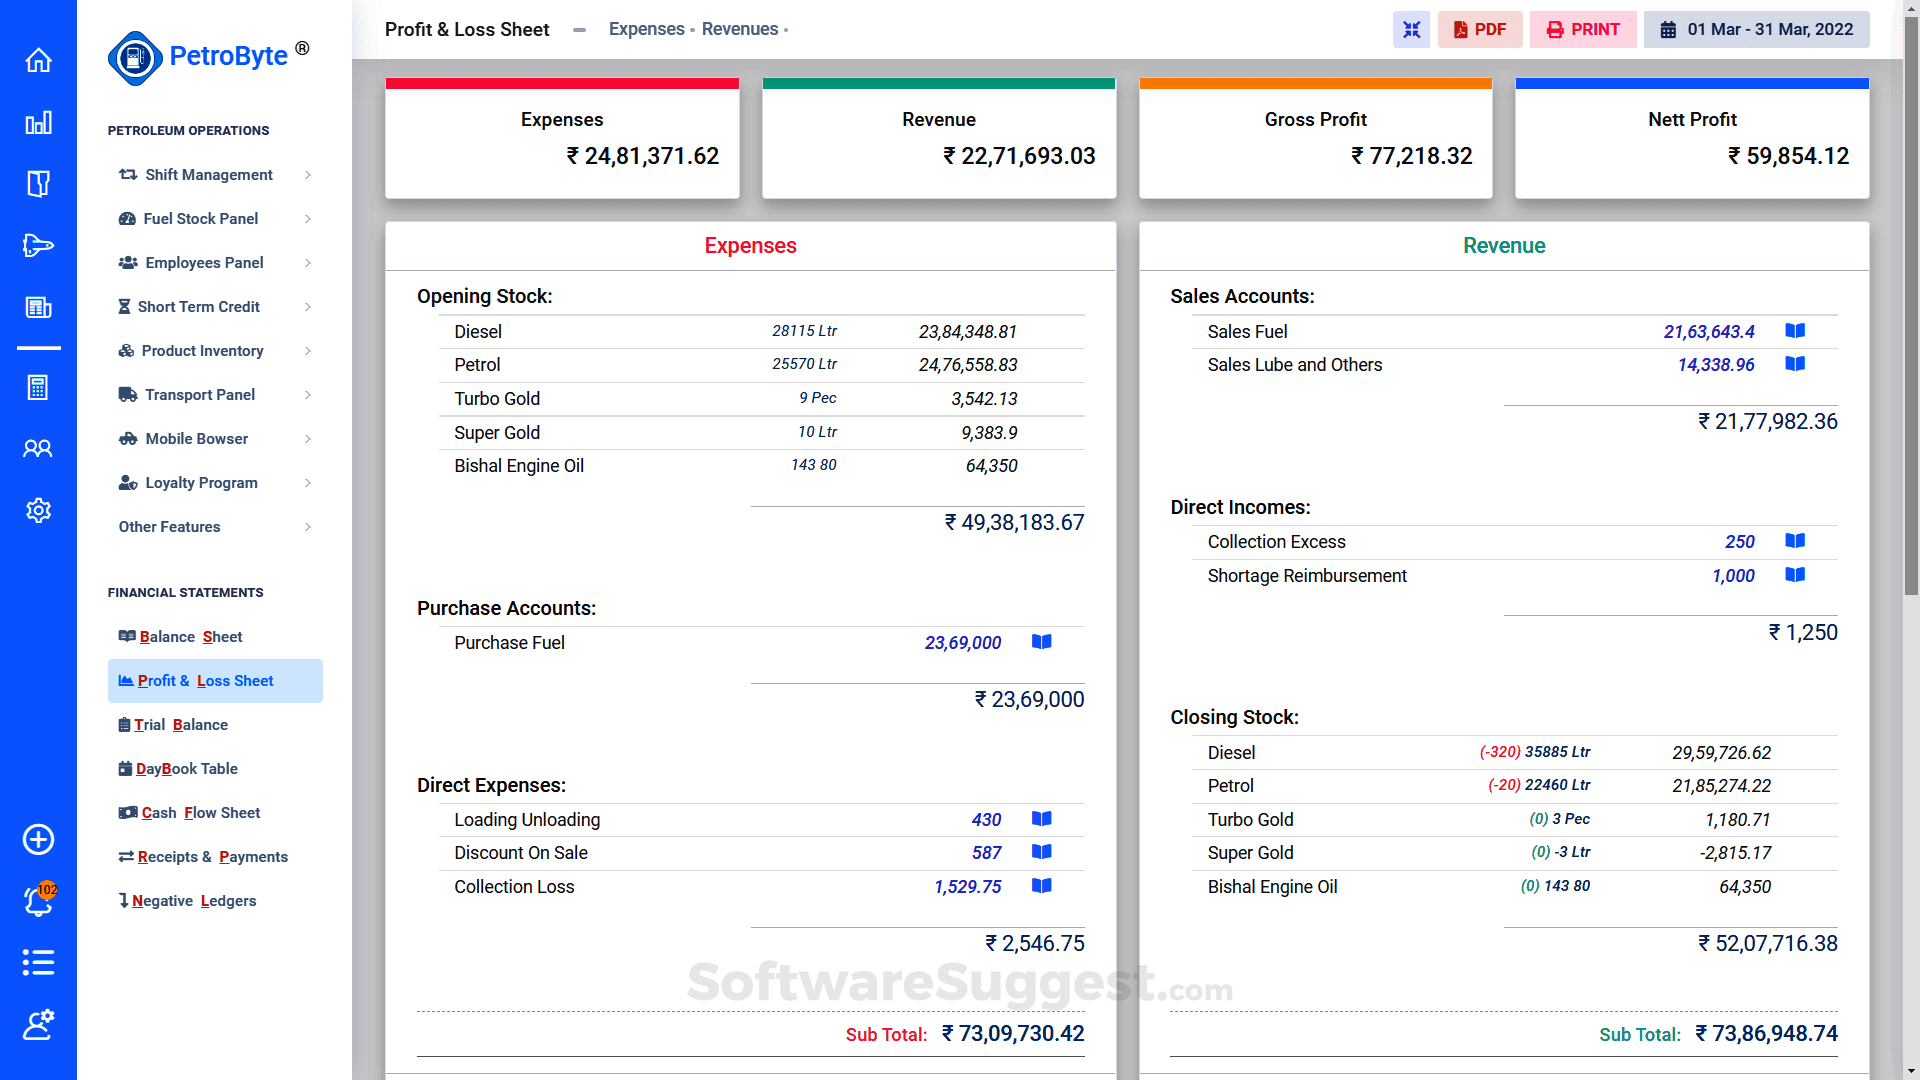The width and height of the screenshot is (1920, 1080).
Task: Open the analytics bar-chart icon in the sidebar
Action: [38, 123]
